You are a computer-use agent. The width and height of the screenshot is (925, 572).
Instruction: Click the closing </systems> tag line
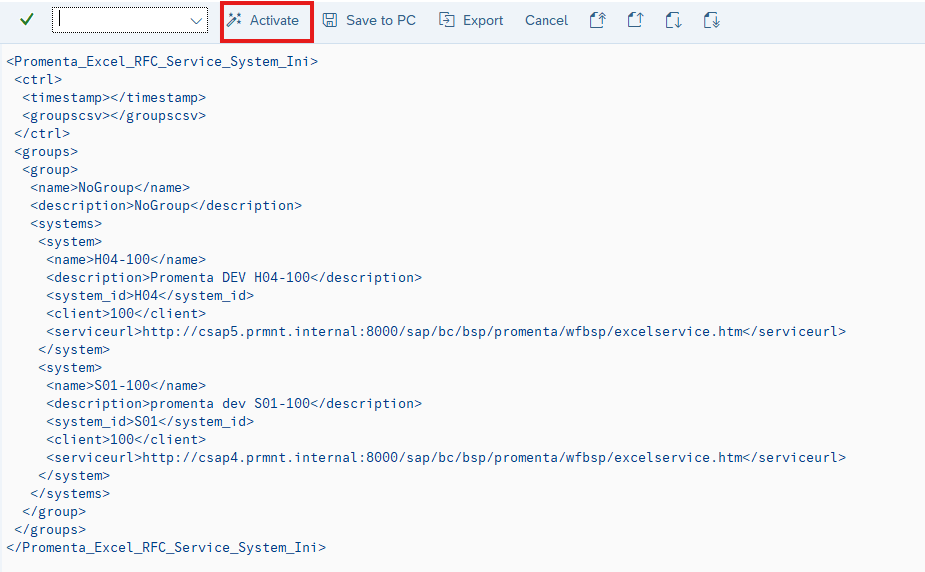(70, 493)
